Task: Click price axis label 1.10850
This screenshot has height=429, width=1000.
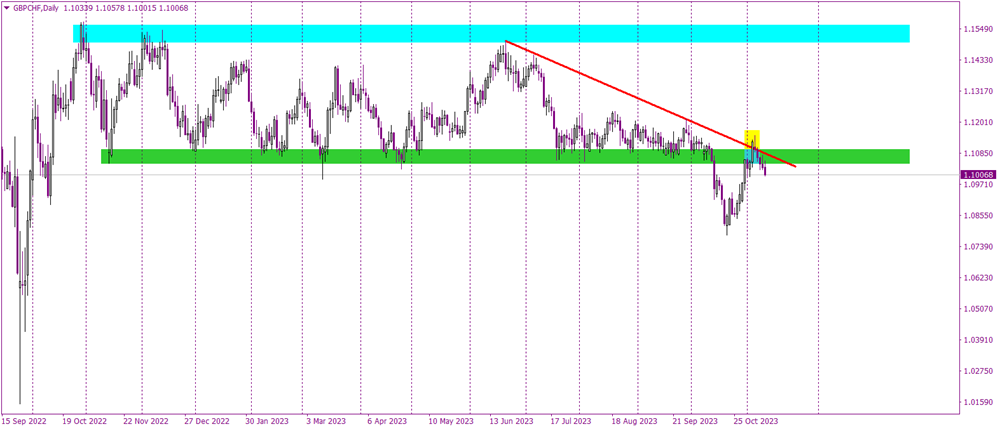Action: (978, 154)
